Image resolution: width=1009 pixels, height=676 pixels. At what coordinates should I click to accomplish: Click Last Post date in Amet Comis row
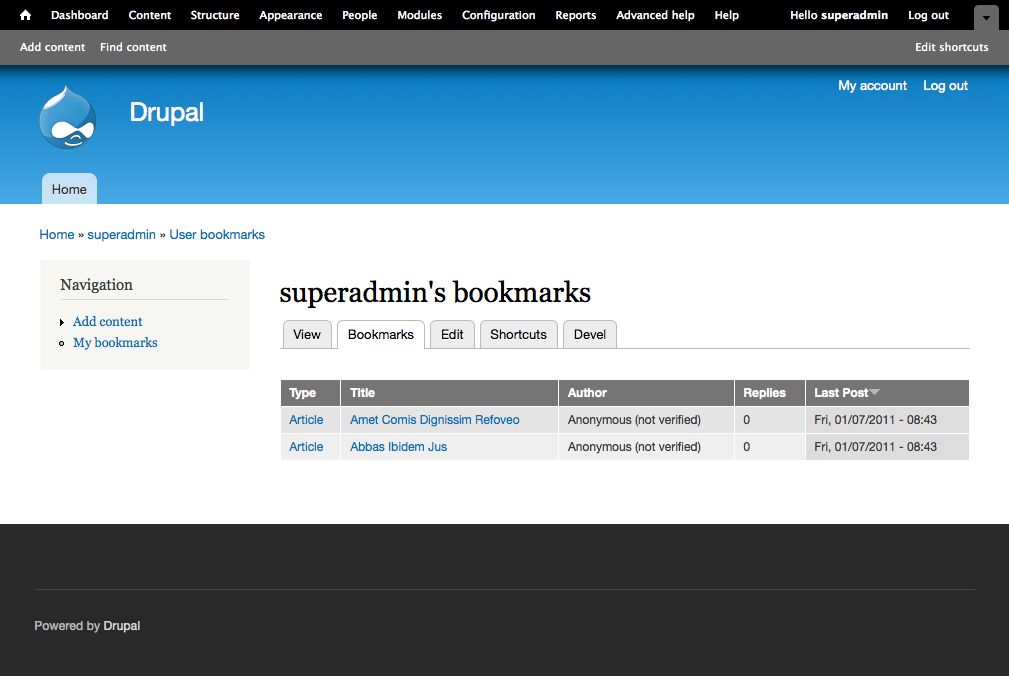tap(875, 420)
